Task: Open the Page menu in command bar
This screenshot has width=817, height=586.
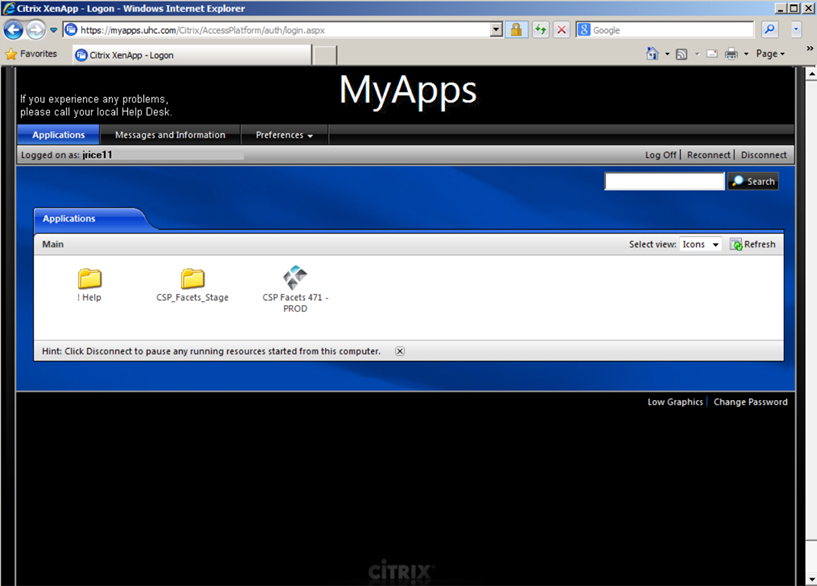Action: pyautogui.click(x=769, y=54)
